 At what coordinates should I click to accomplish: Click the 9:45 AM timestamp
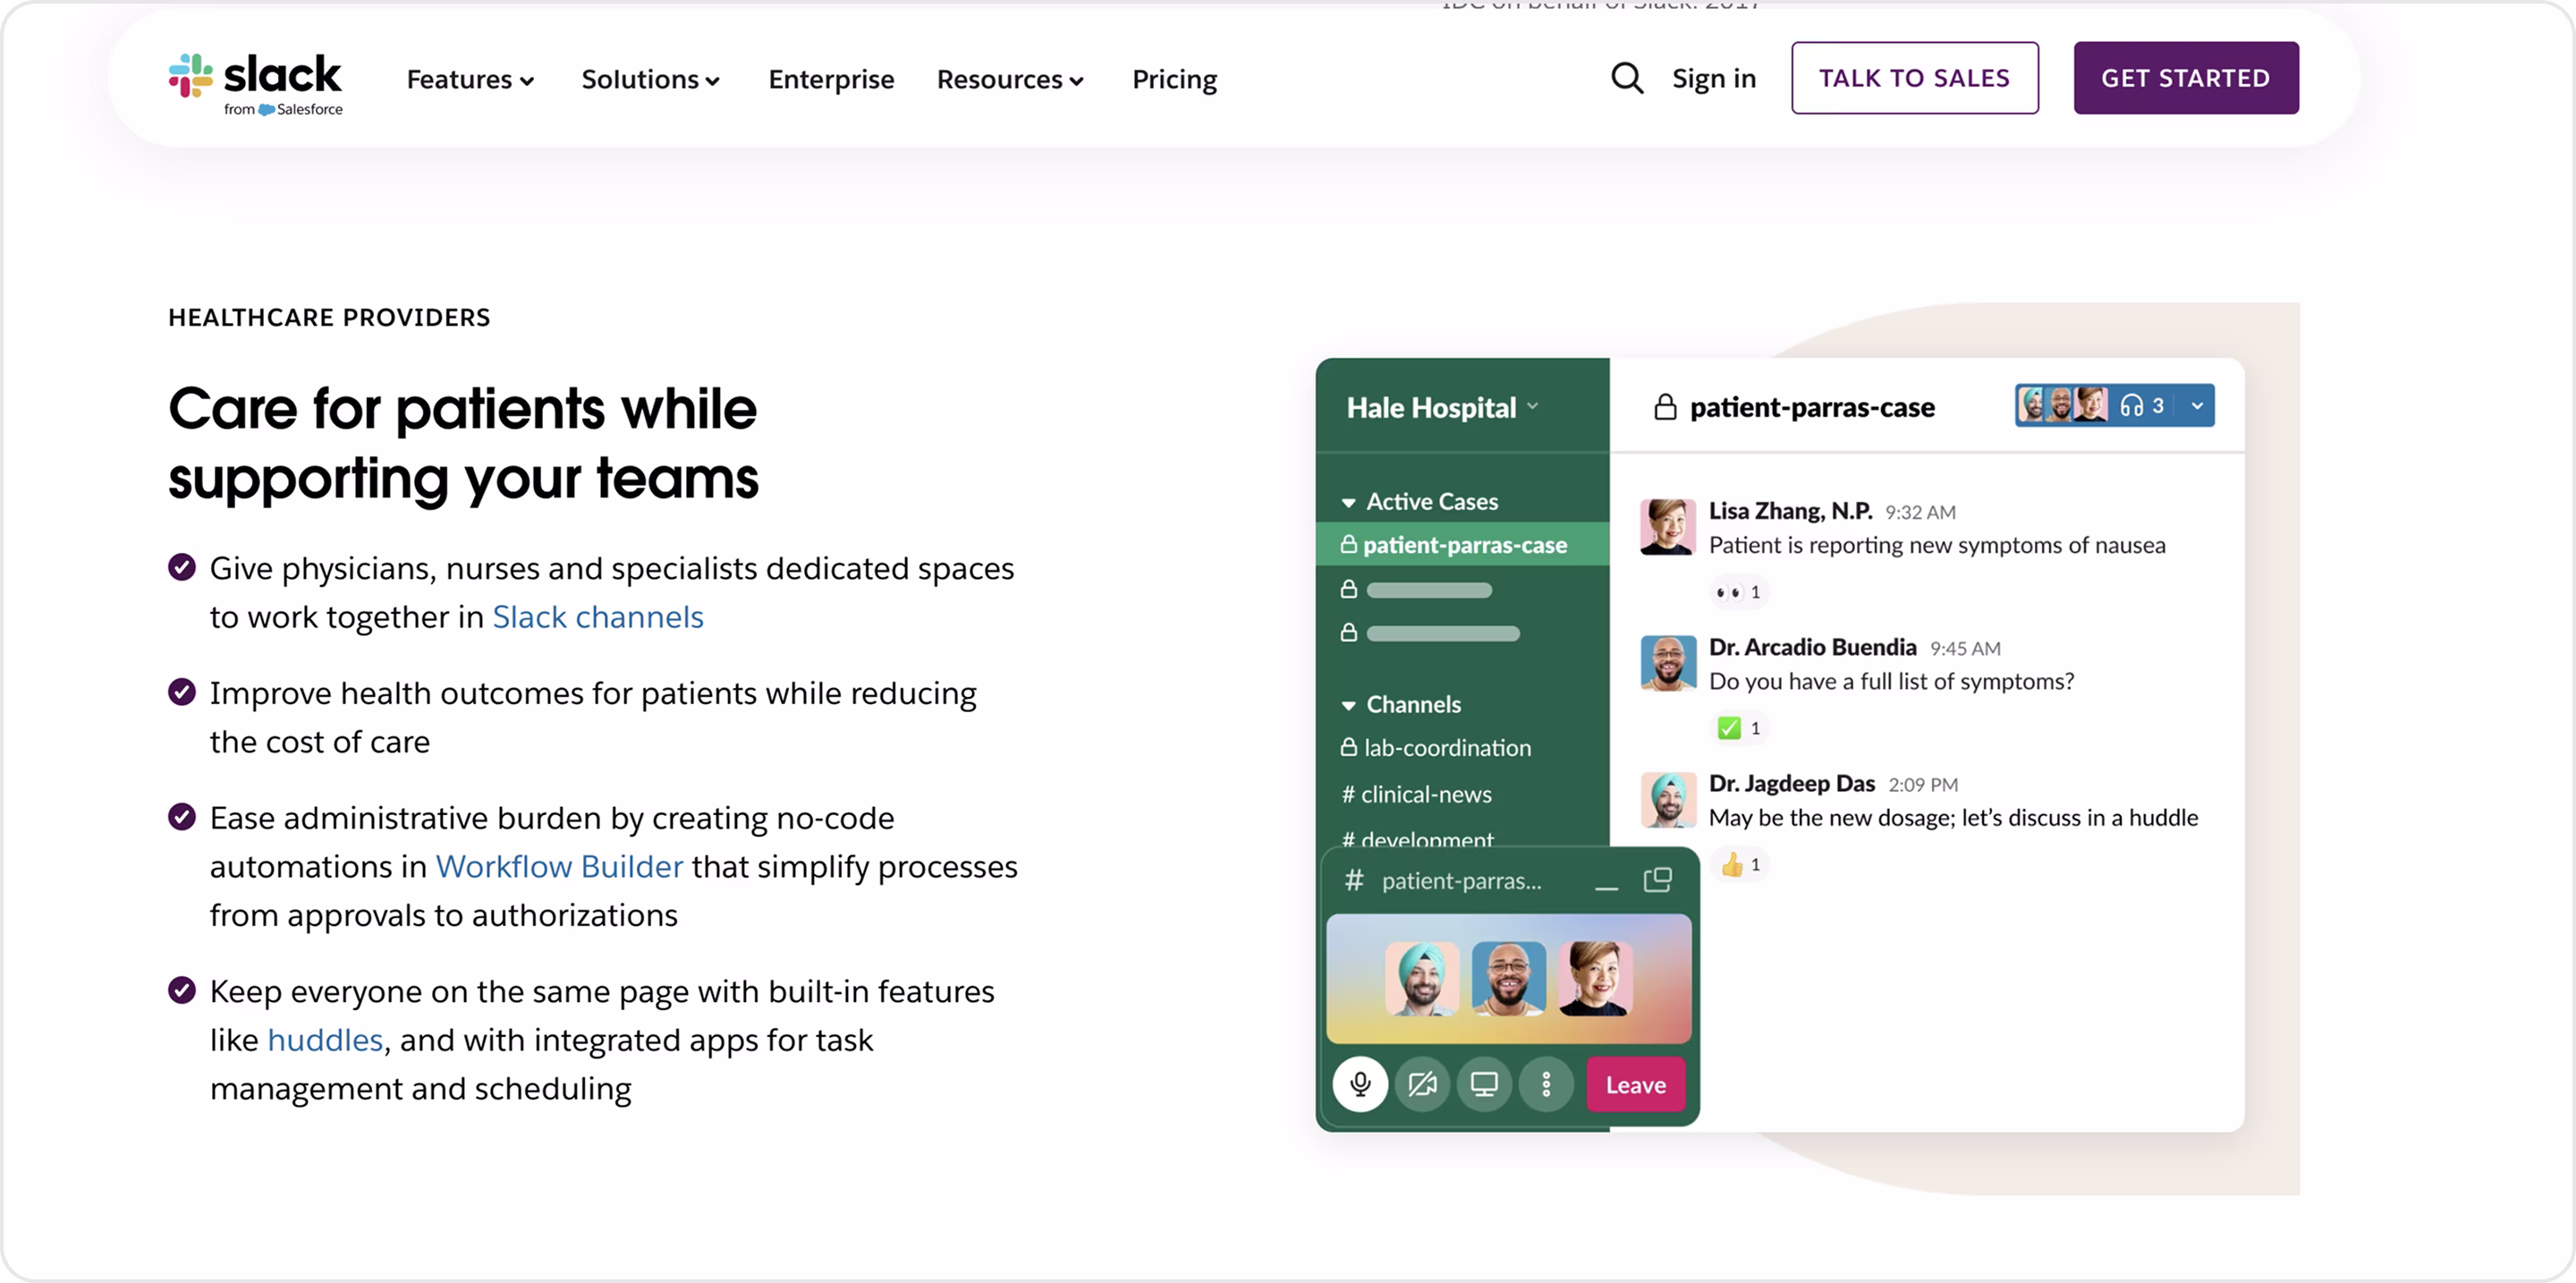(1965, 648)
